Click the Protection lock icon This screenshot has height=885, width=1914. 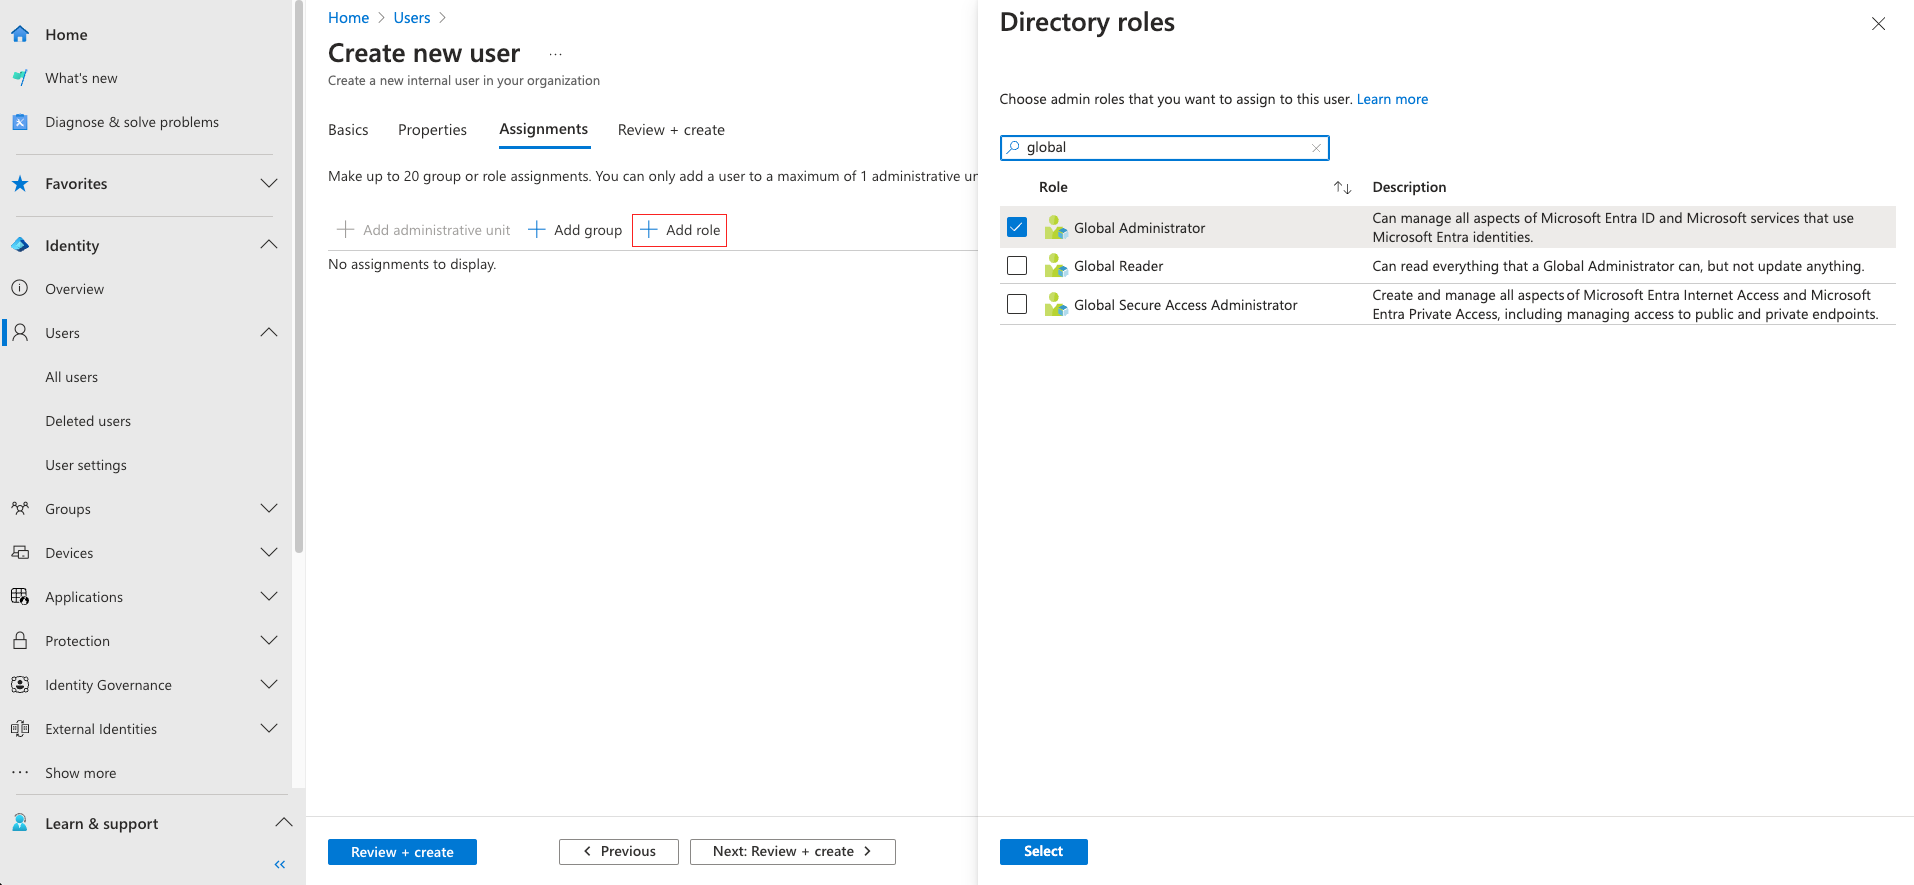[20, 641]
